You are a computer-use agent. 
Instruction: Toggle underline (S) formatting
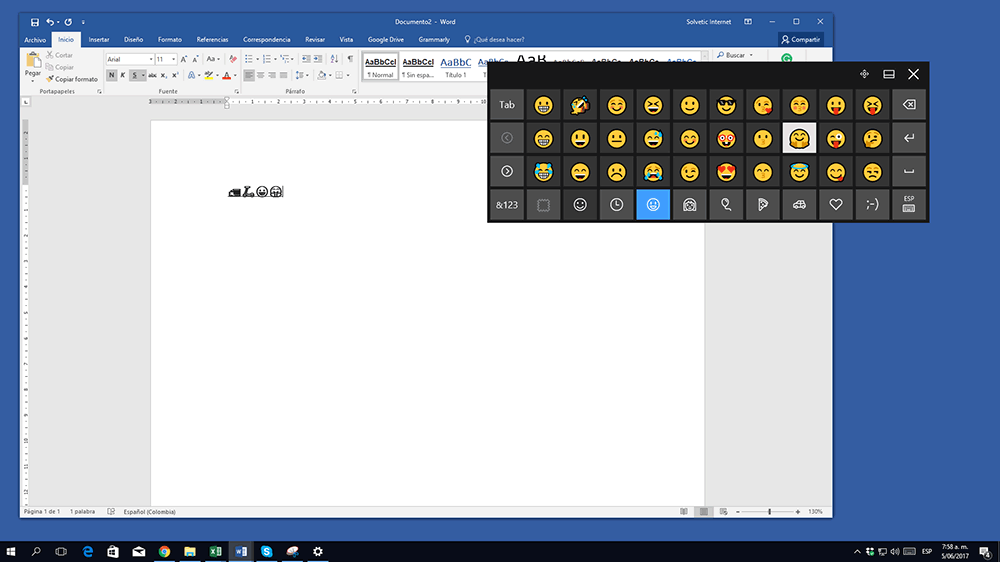point(135,75)
